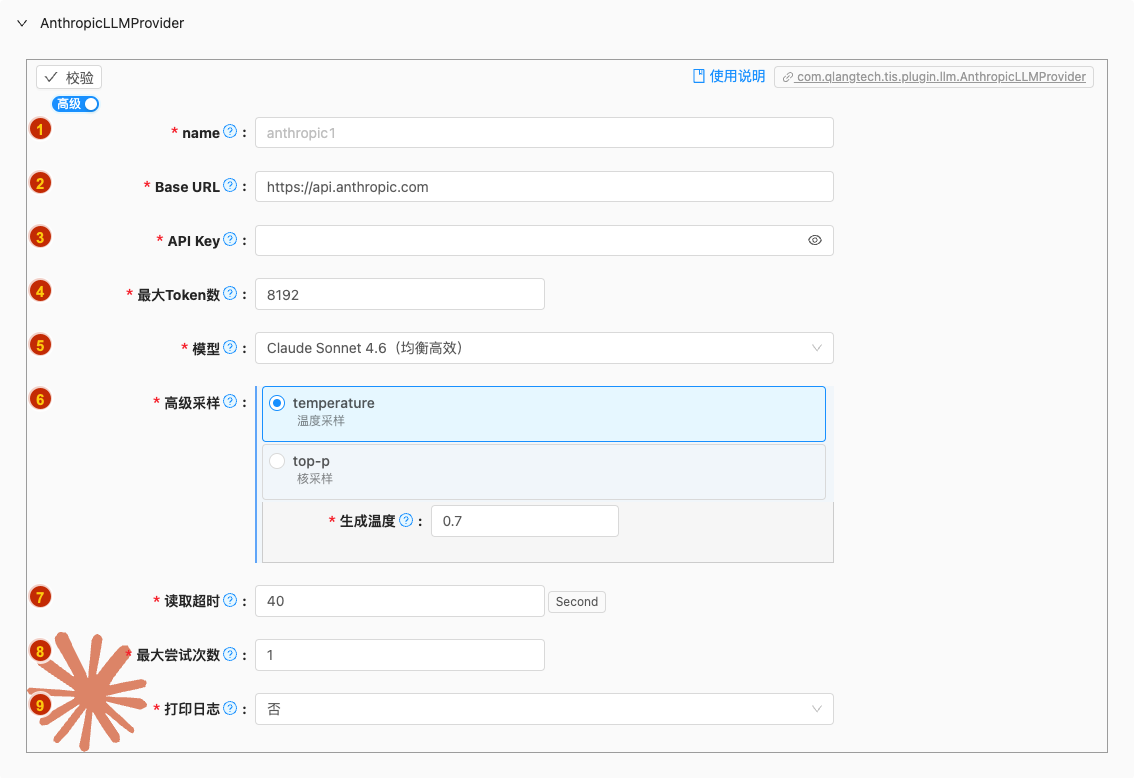Click the name input field
1134x778 pixels.
544,132
